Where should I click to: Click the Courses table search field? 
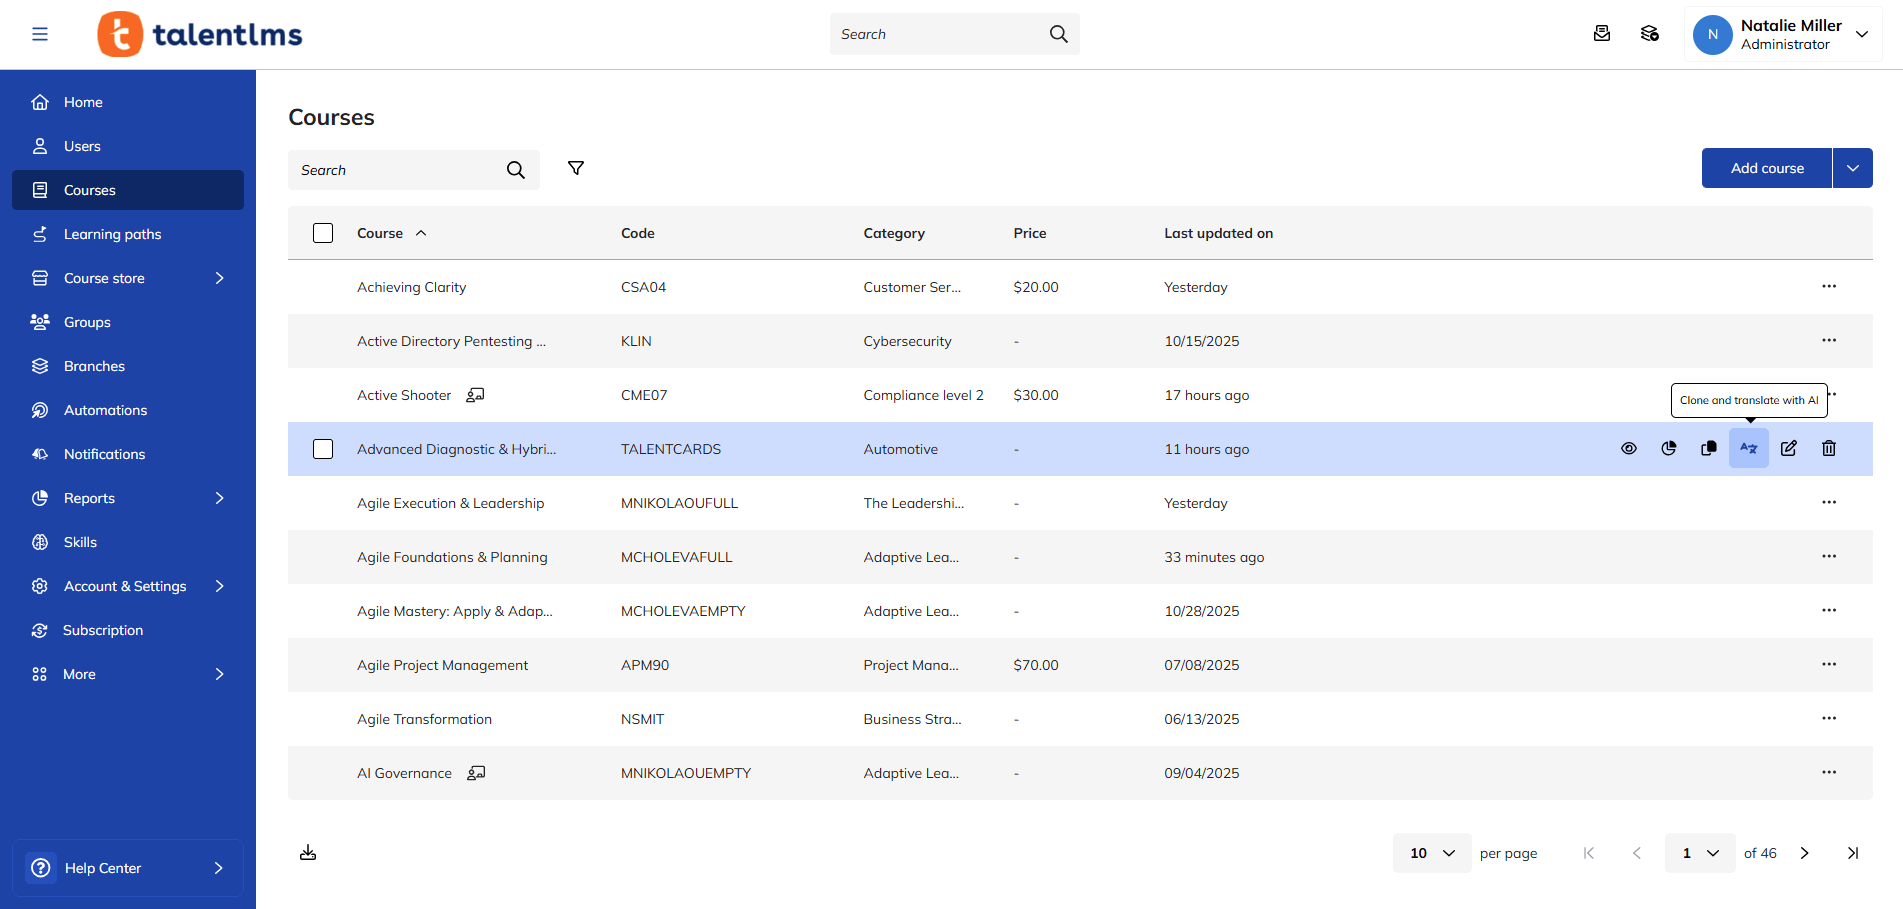tap(400, 170)
